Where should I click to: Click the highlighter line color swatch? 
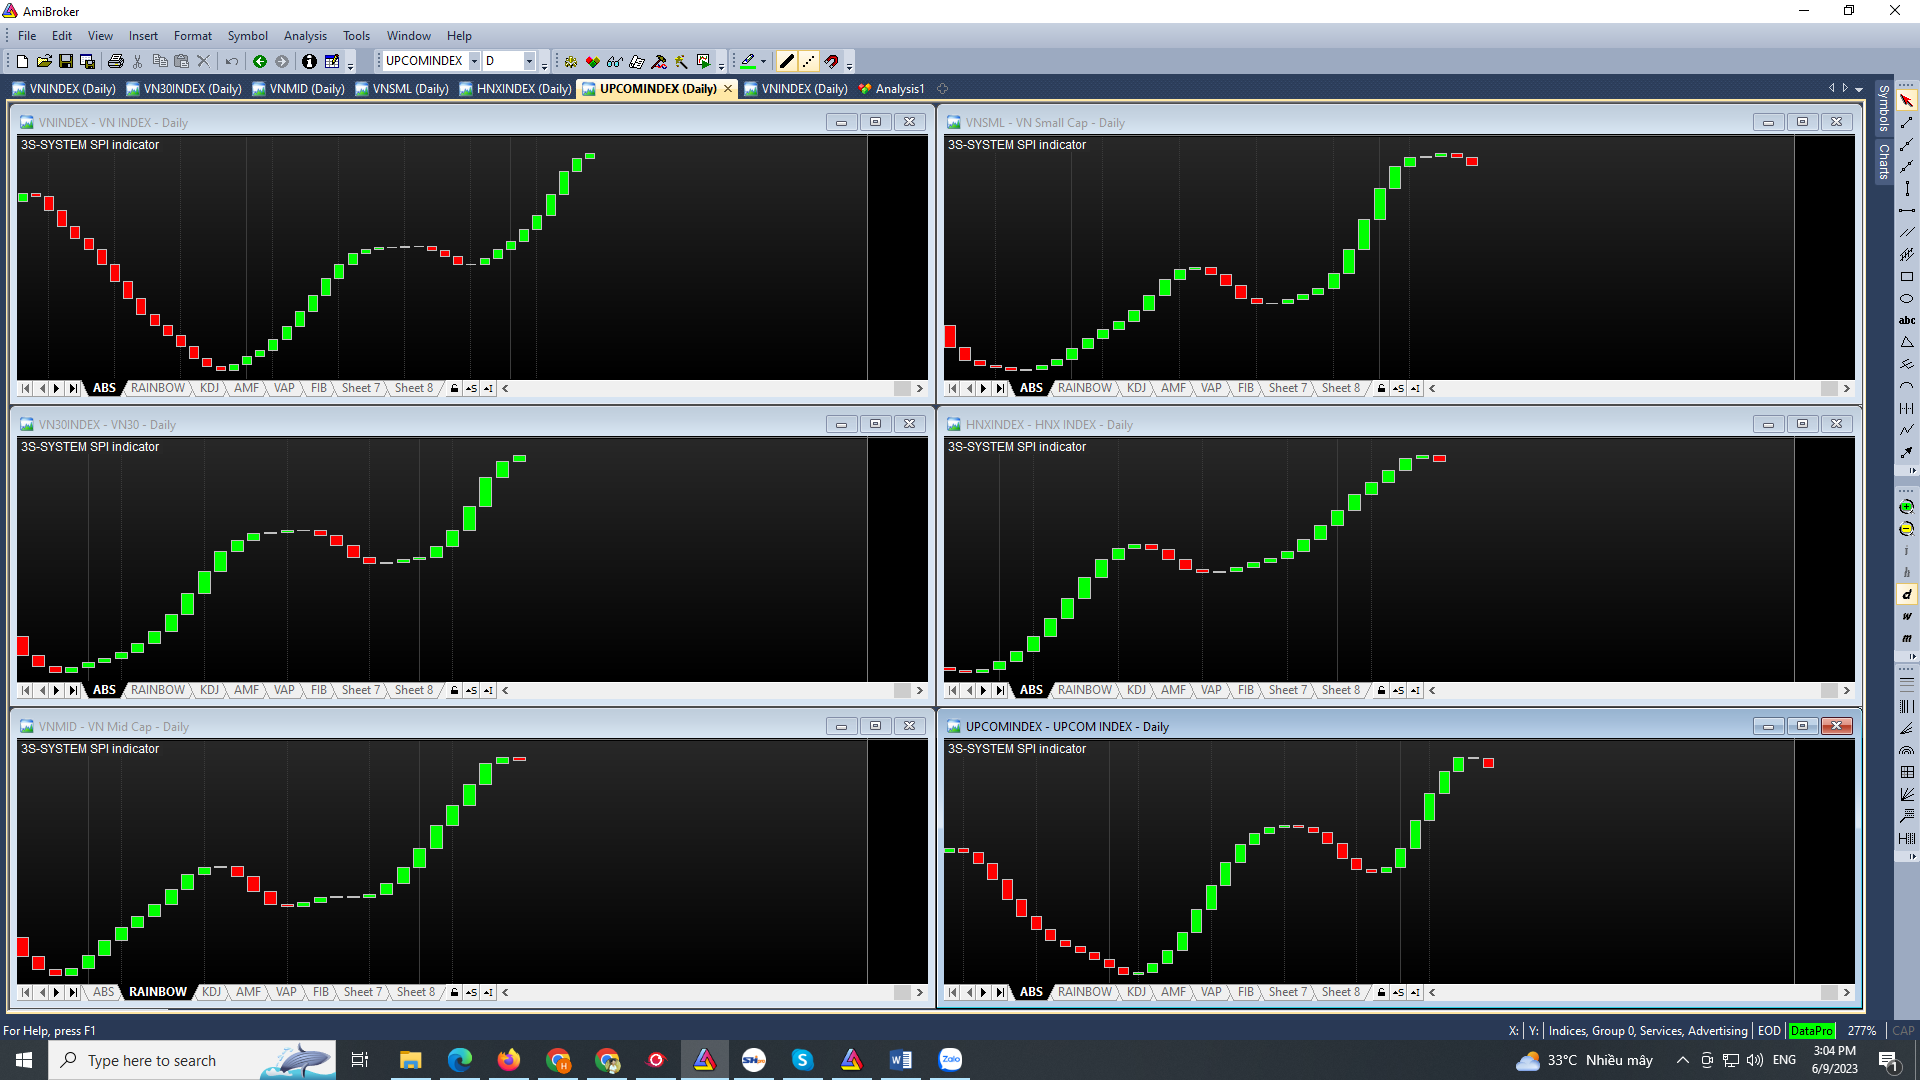748,62
